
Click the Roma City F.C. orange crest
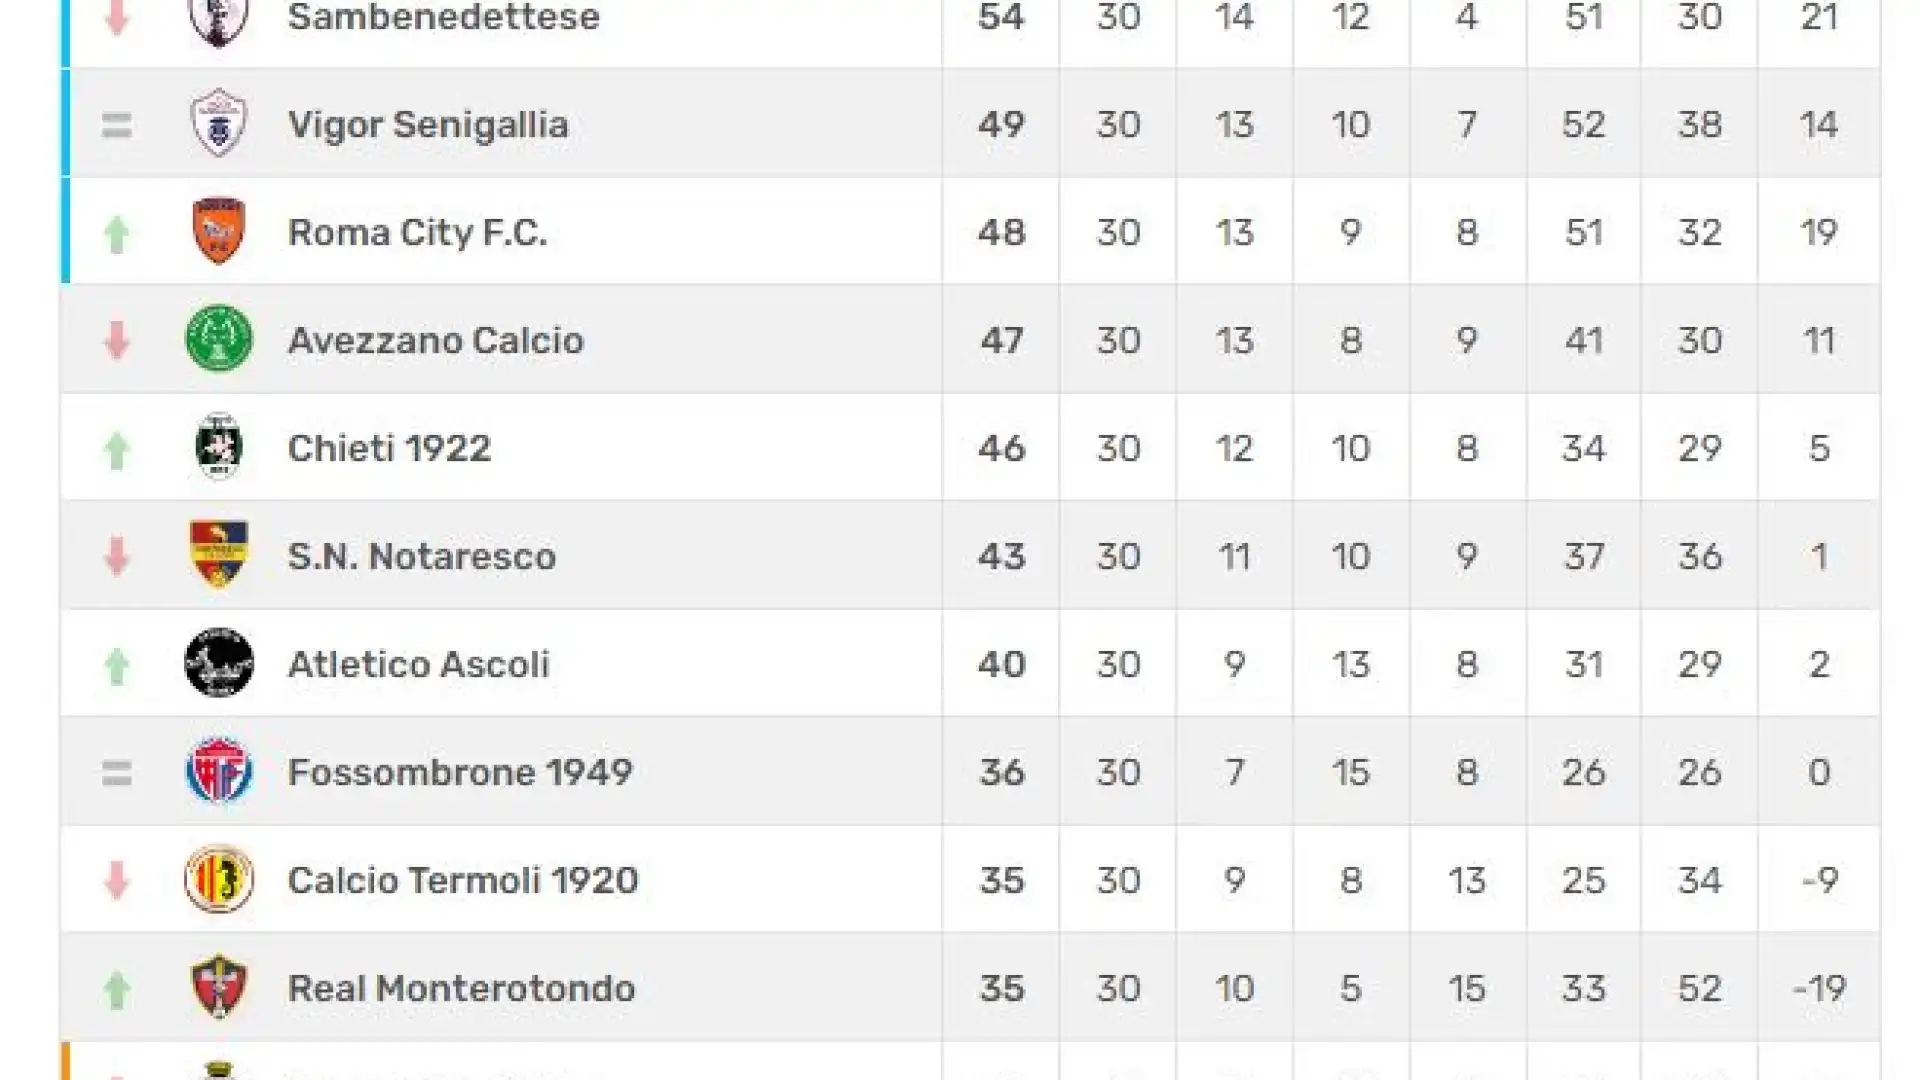[219, 231]
